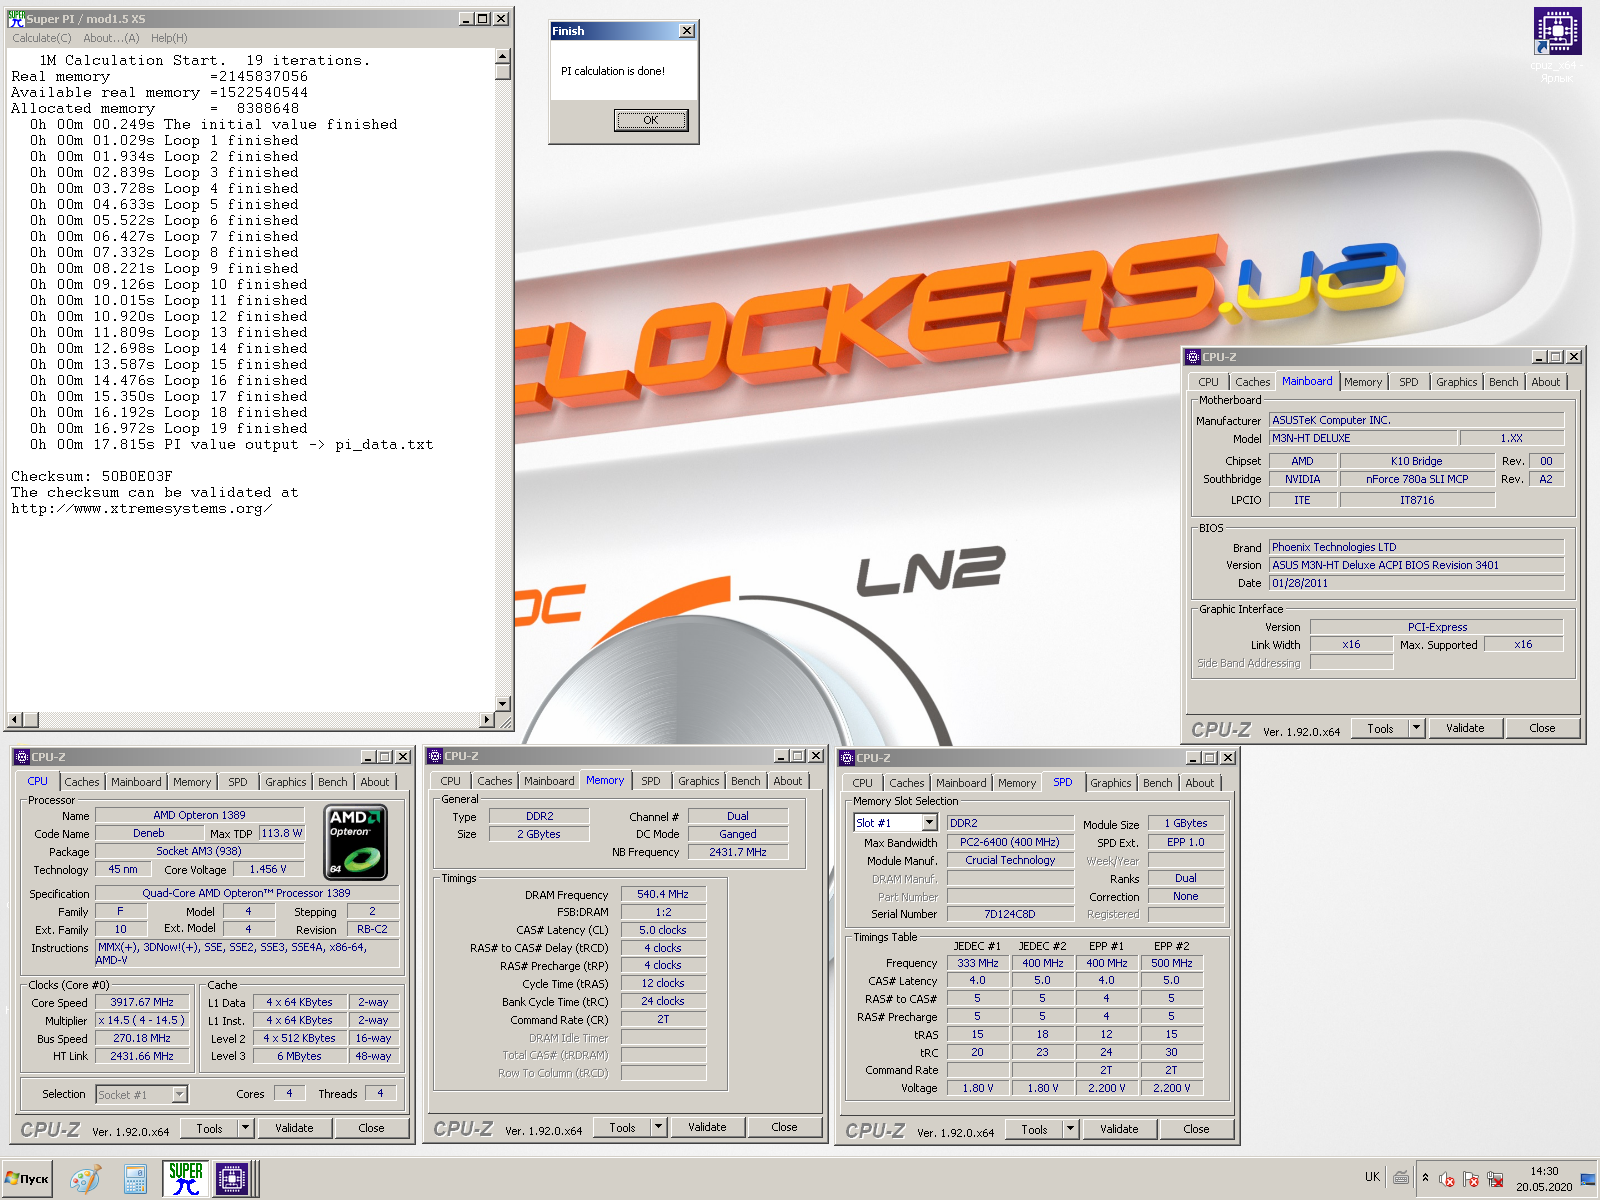The height and width of the screenshot is (1200, 1600).
Task: Switch to SPD tab in CPU-Z Memory window
Action: pos(651,781)
